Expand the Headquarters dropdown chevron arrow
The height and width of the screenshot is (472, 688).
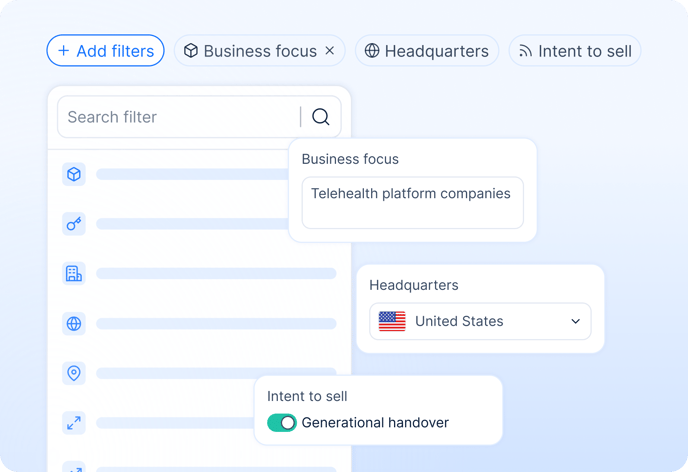[575, 322]
